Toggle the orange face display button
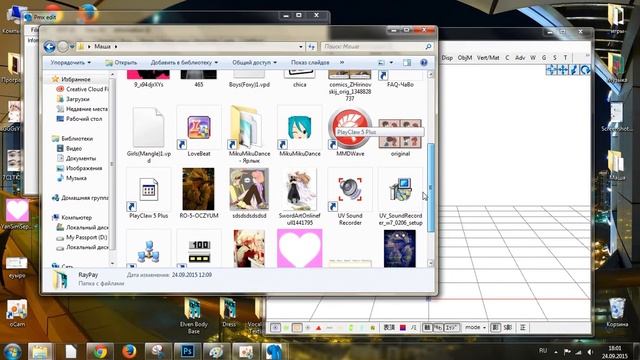This screenshot has height=360, width=640. pyautogui.click(x=297, y=327)
